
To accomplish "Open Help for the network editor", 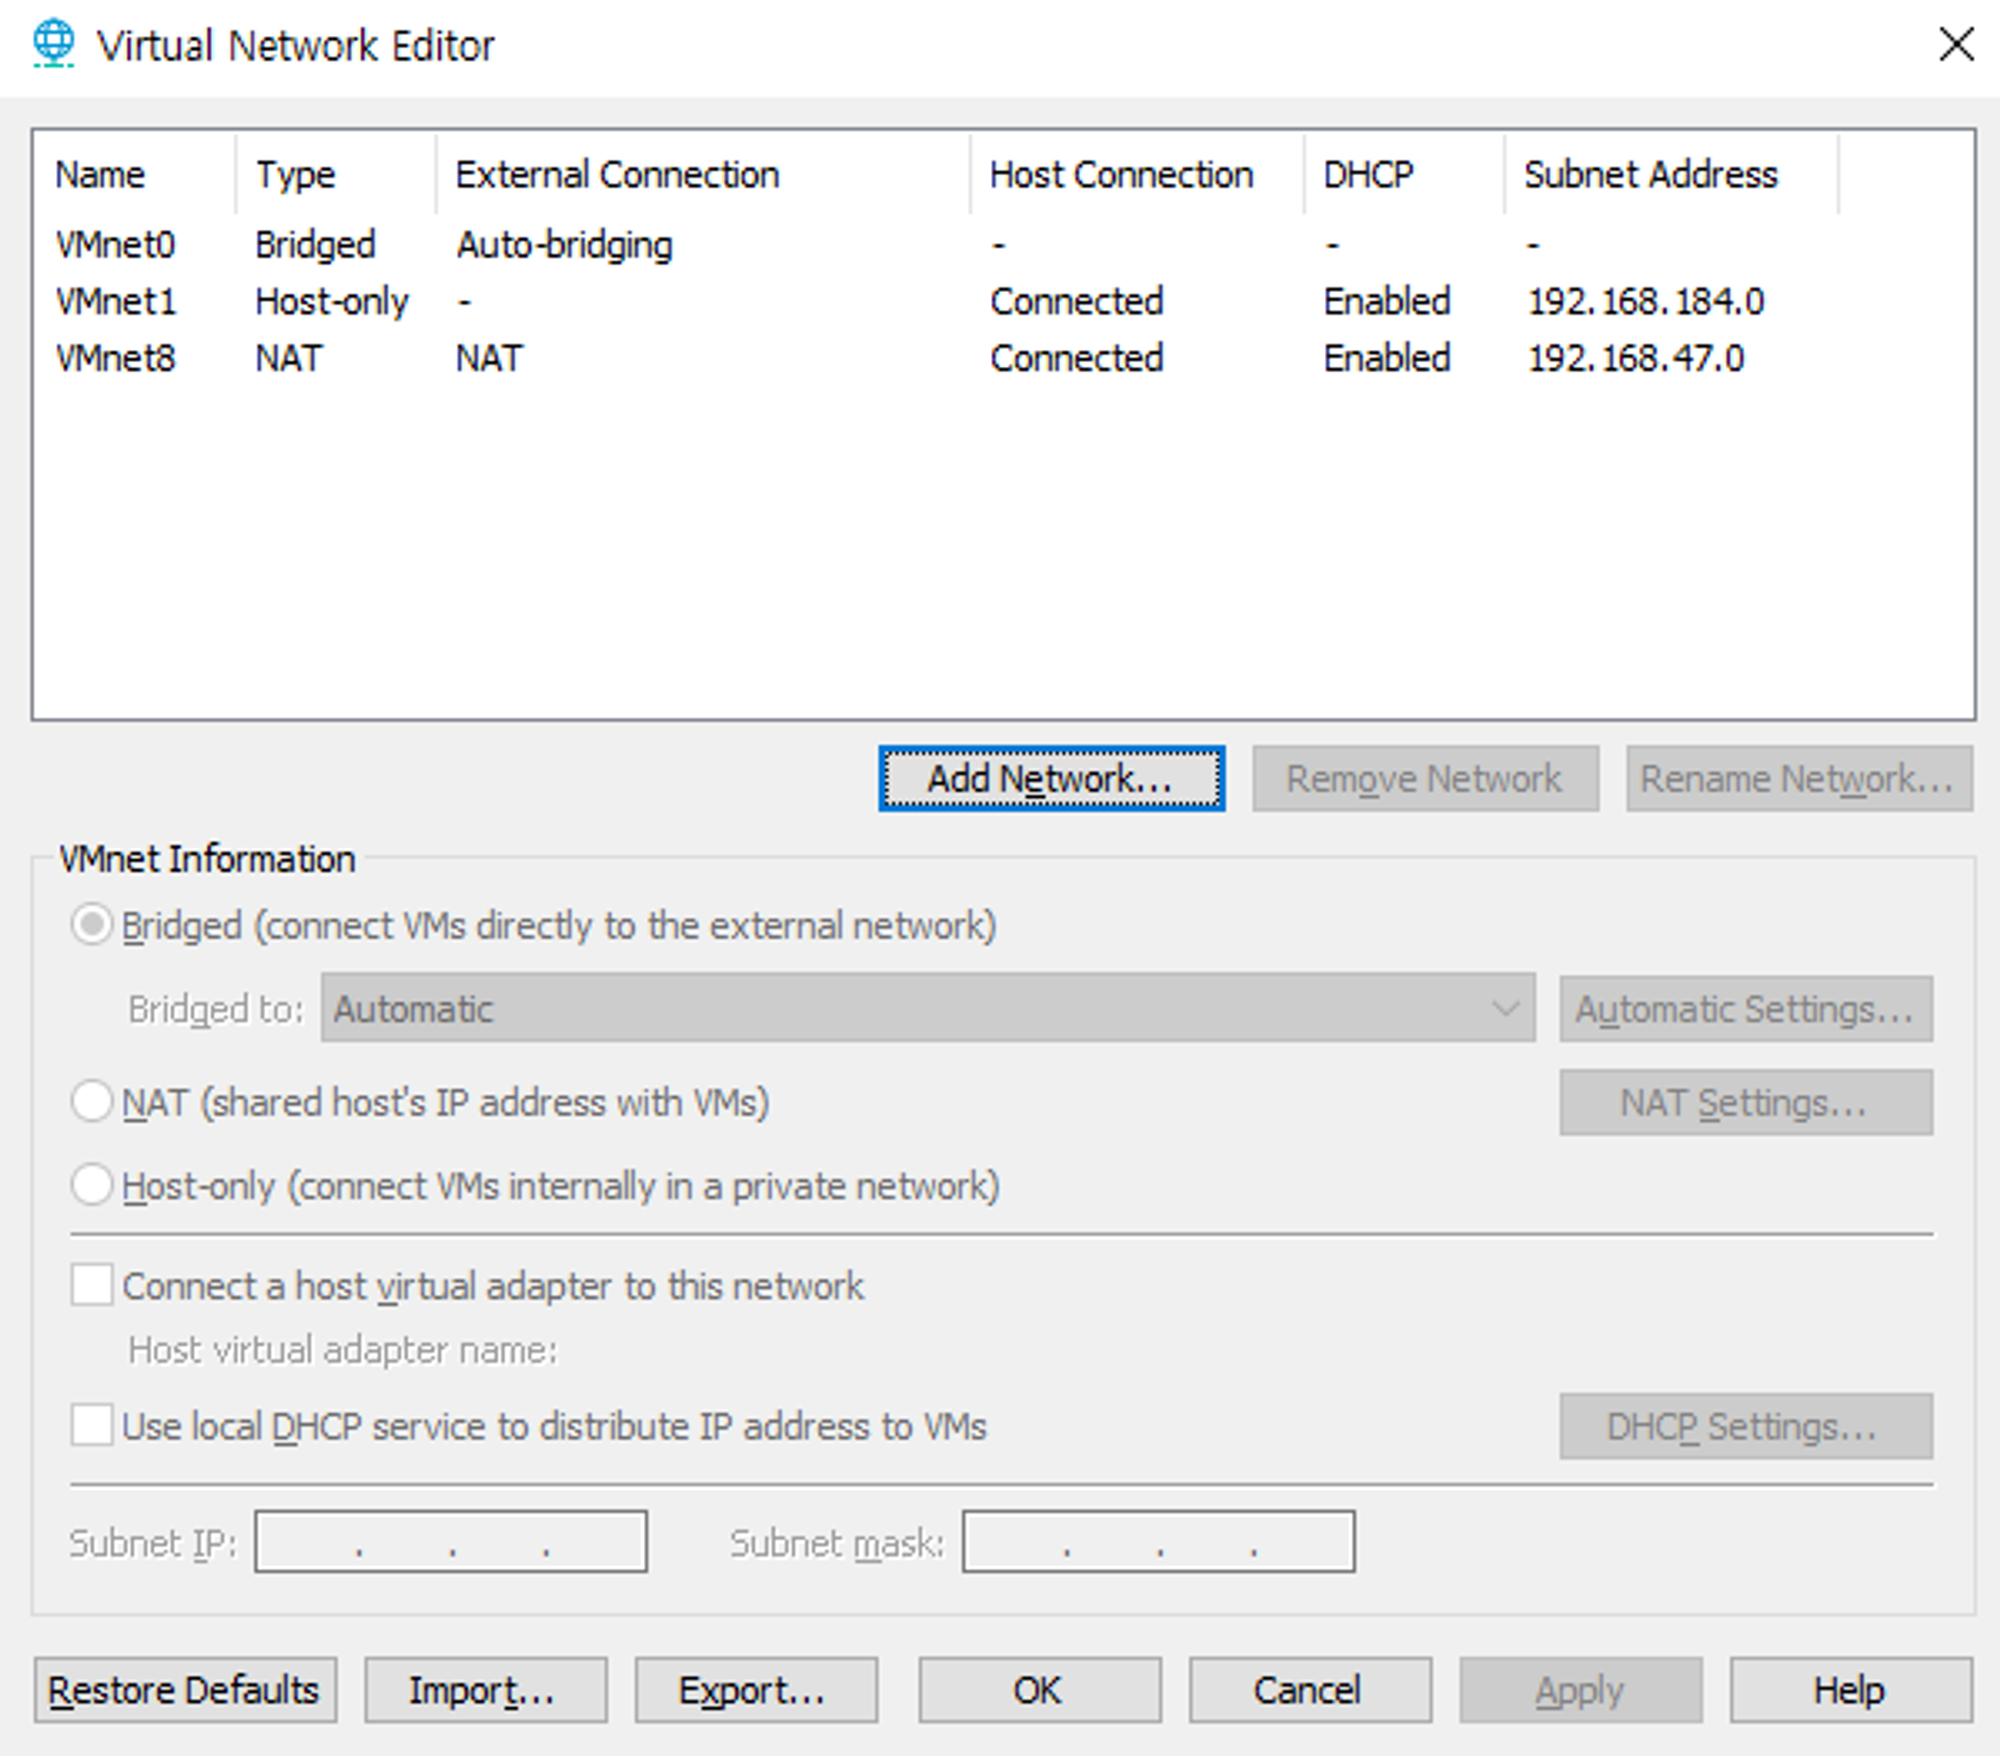I will pos(1850,1690).
